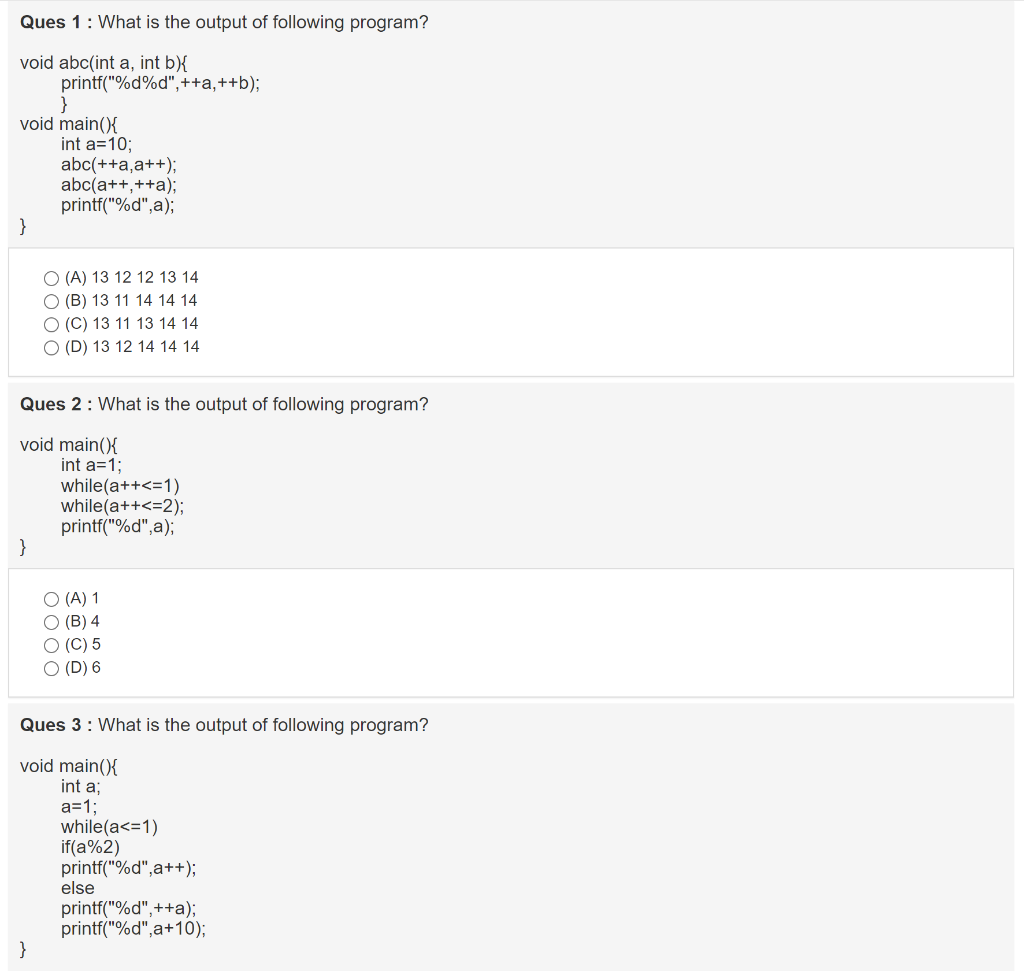Choose answer (C) 13 11 13 14 14 in Ques 1
Viewport: 1024px width, 971px height.
click(x=51, y=323)
